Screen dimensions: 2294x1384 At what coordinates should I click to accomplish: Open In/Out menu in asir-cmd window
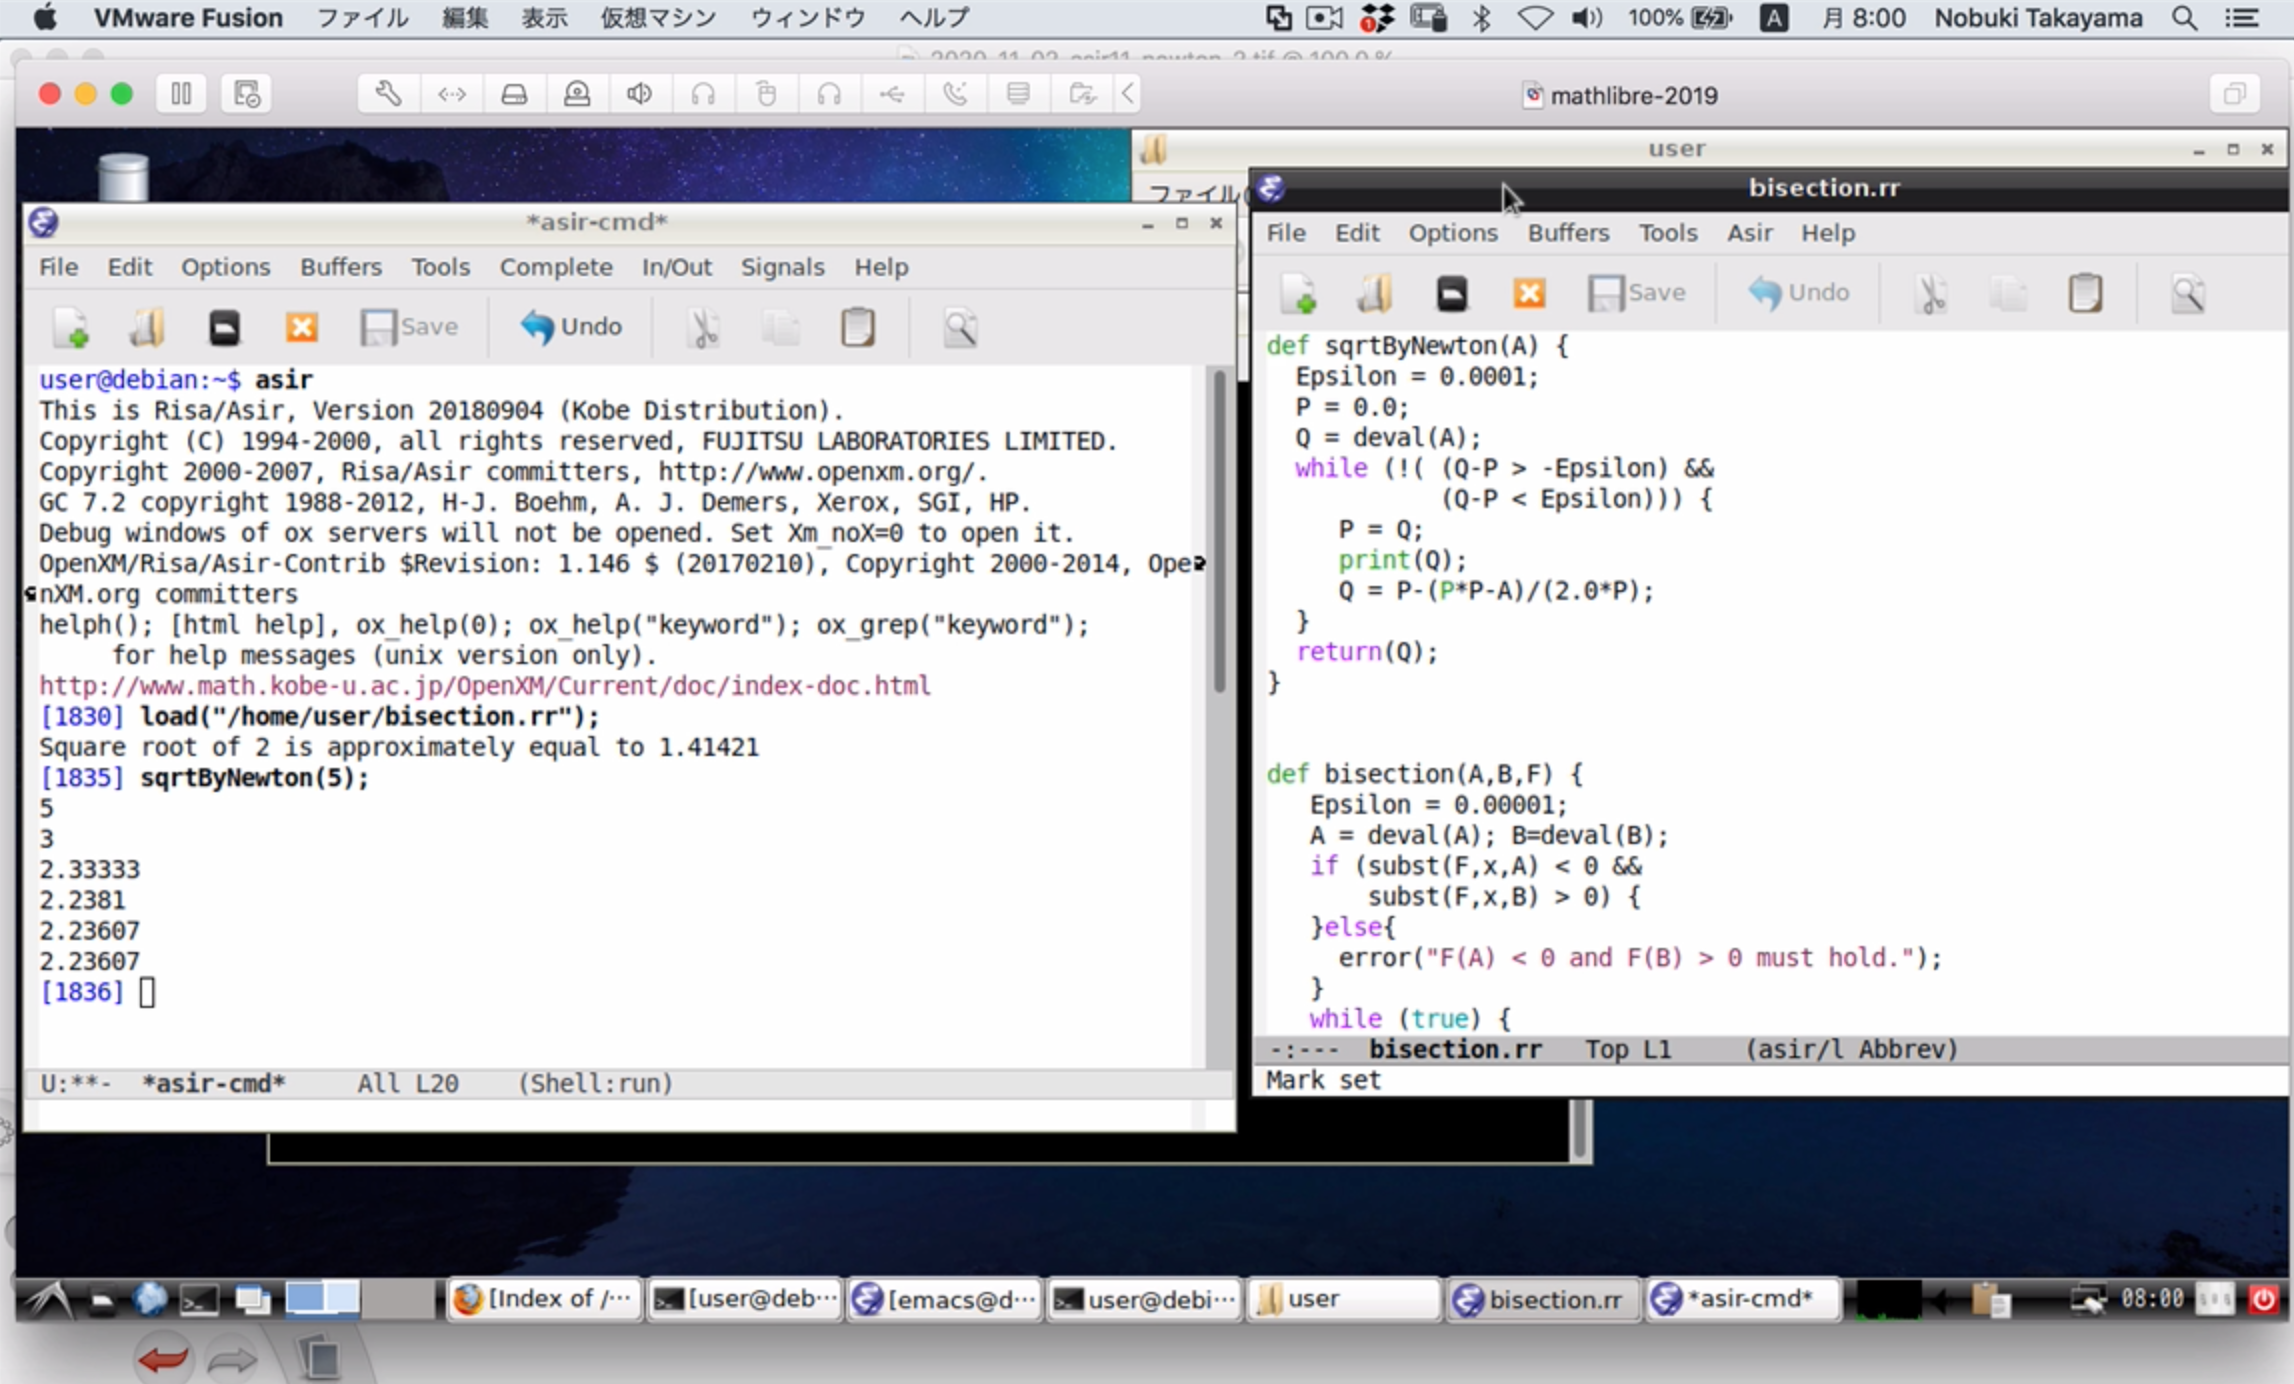(x=677, y=267)
